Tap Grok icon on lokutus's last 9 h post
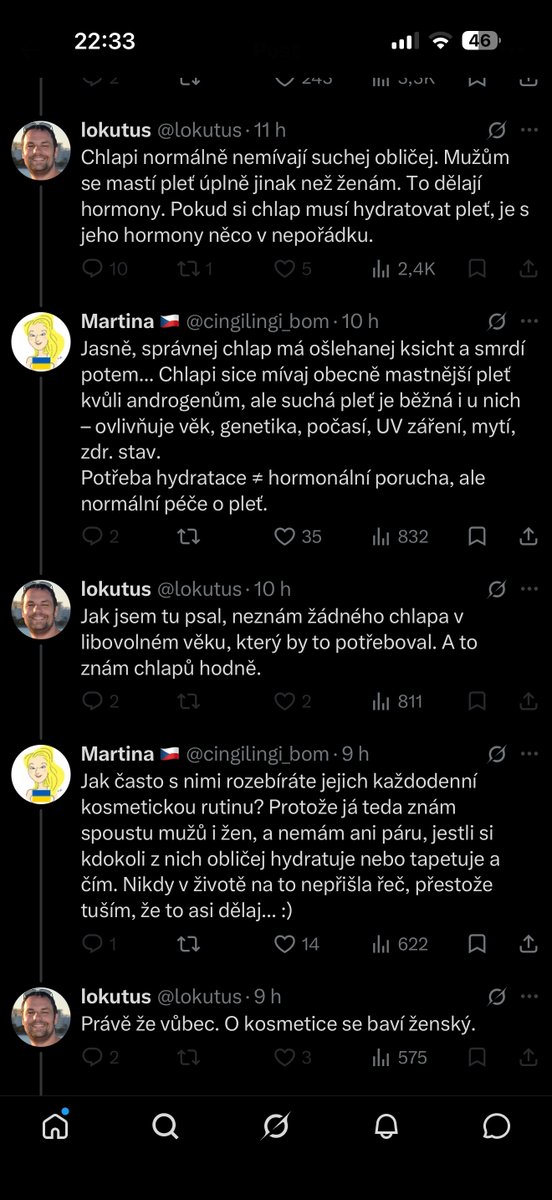 496,997
